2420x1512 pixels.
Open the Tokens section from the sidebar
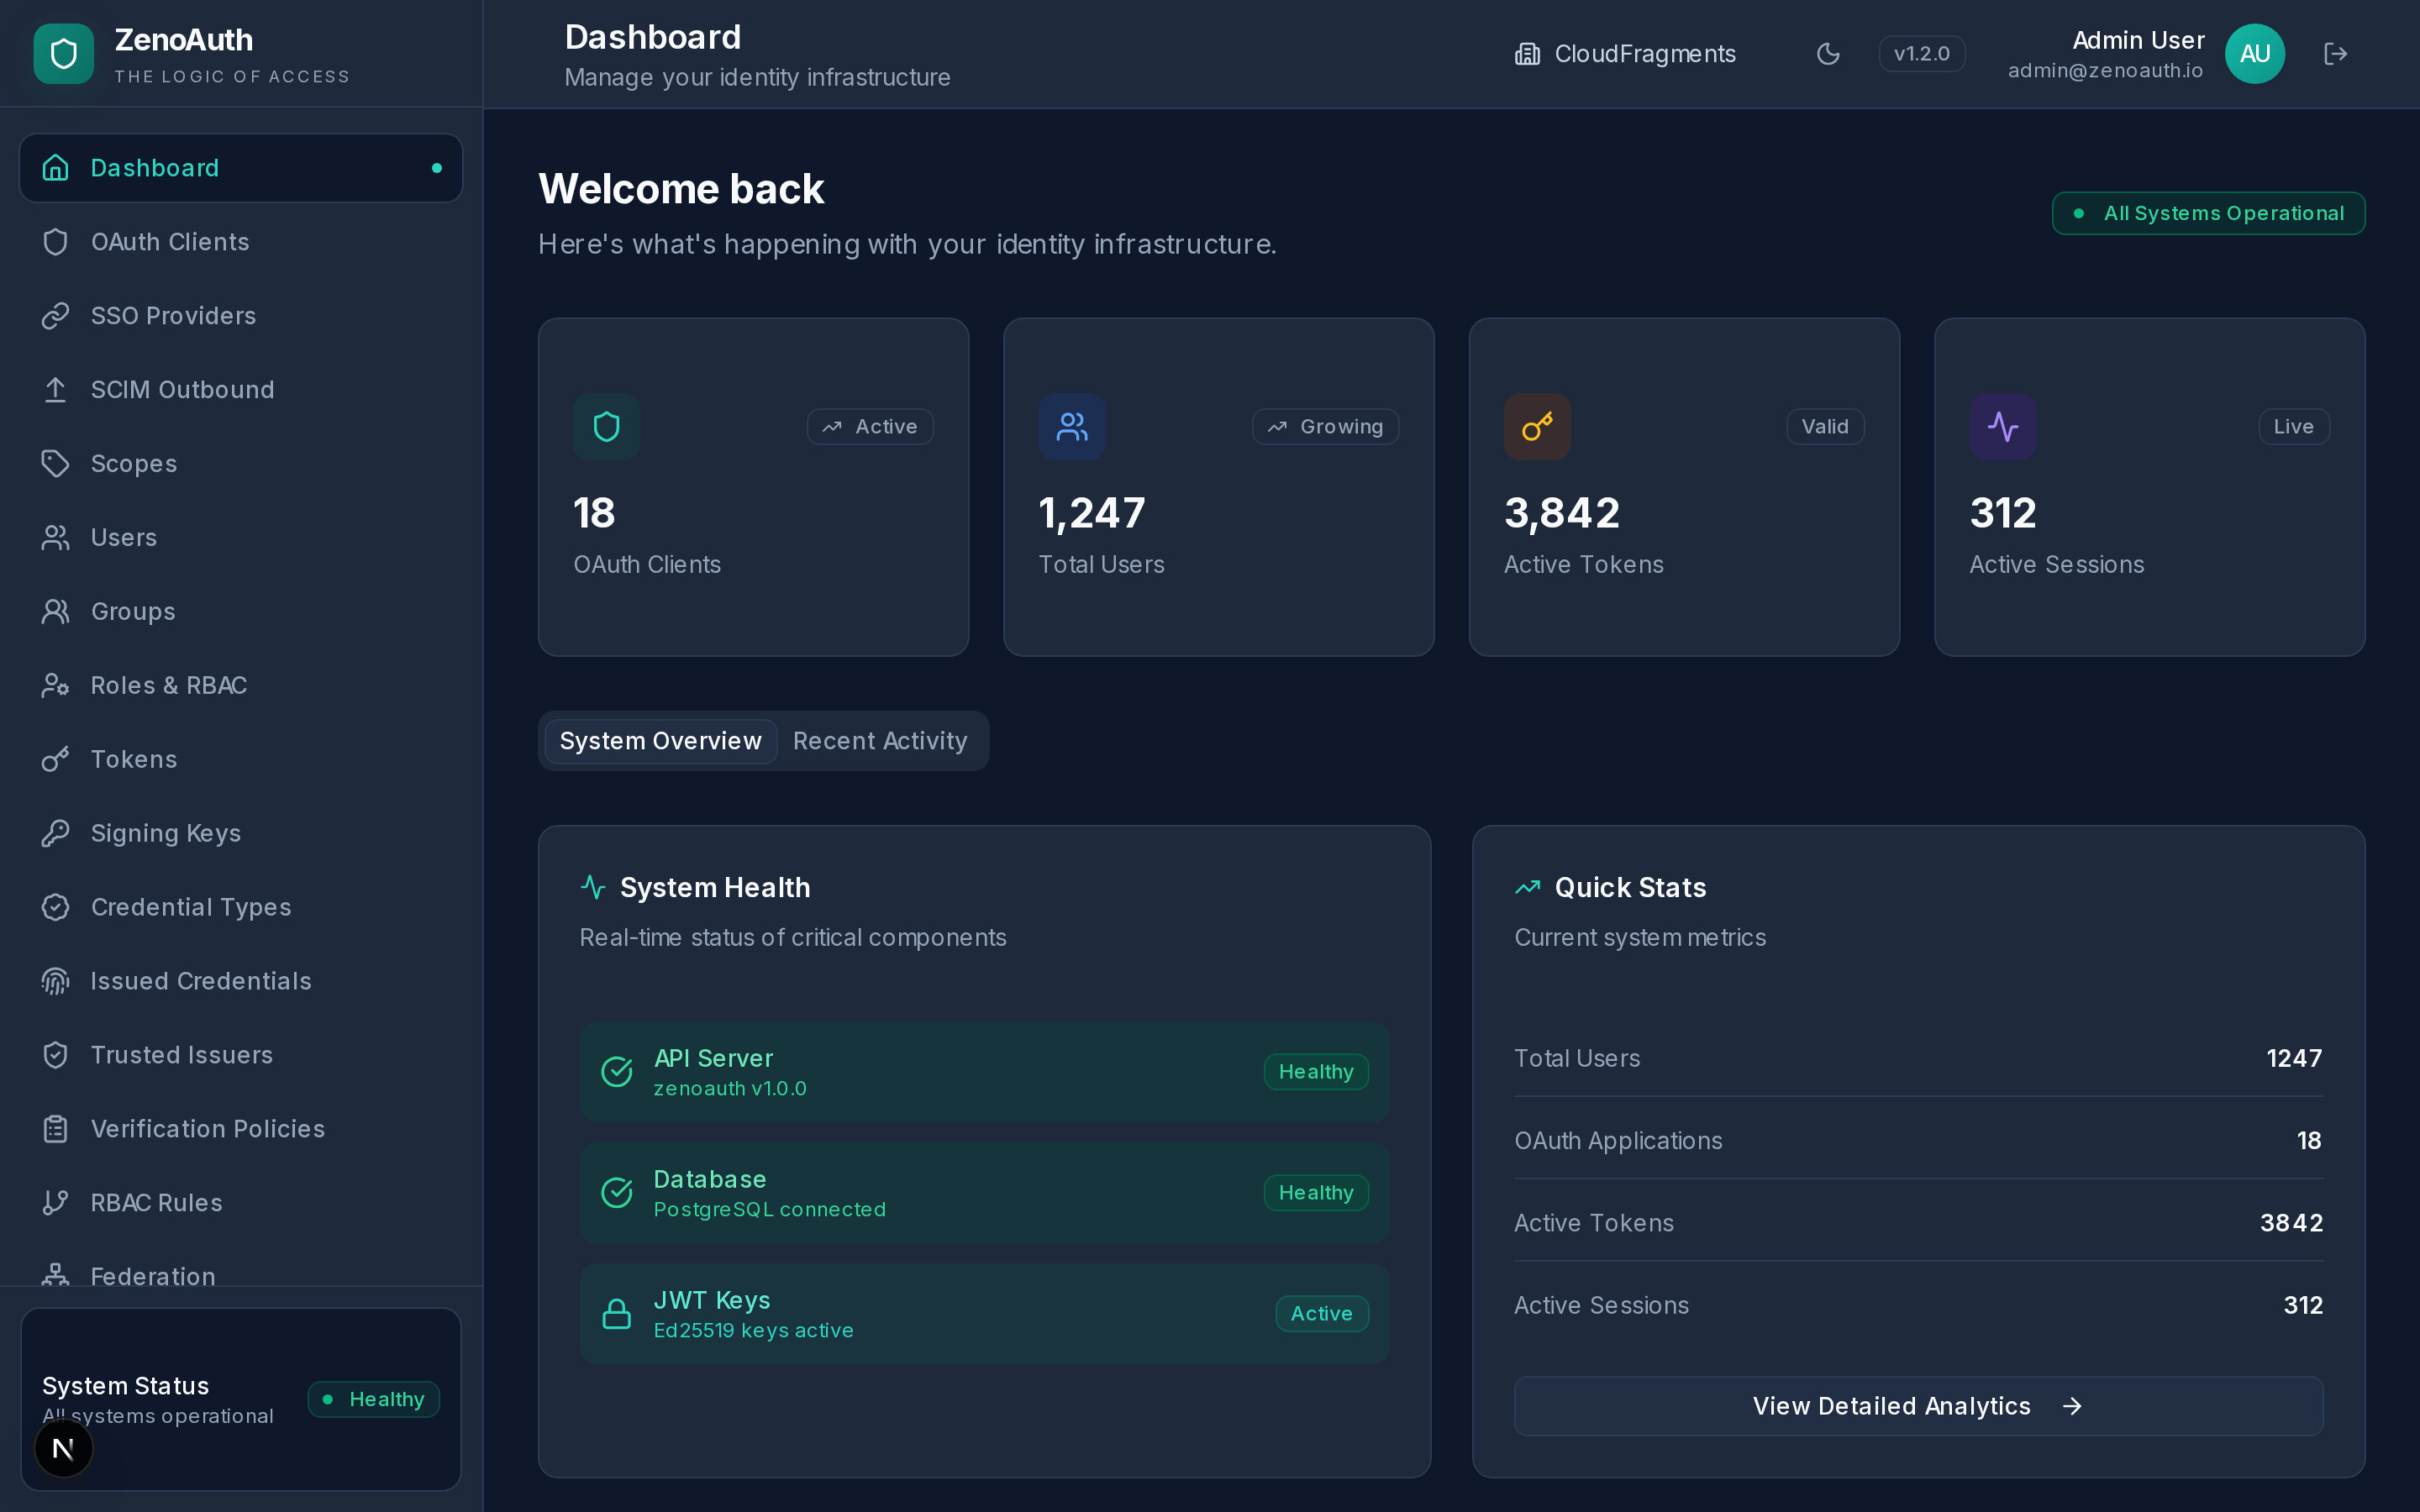[x=134, y=759]
